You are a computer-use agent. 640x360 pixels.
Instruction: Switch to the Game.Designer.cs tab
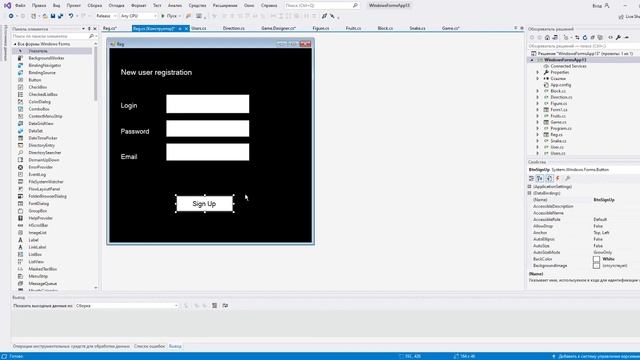278,28
